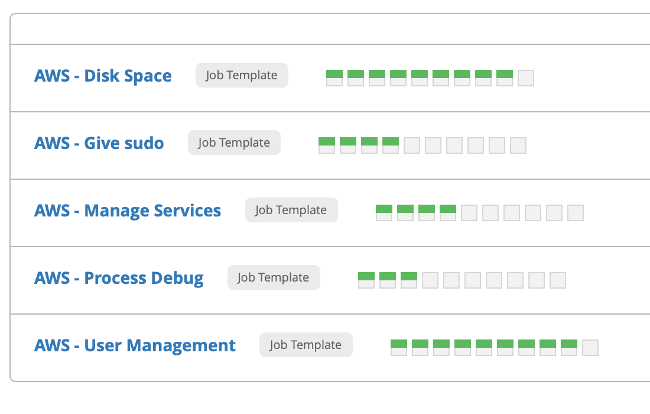The image size is (650, 414).
Task: Click the last gray status square in Manage Services row
Action: (575, 213)
